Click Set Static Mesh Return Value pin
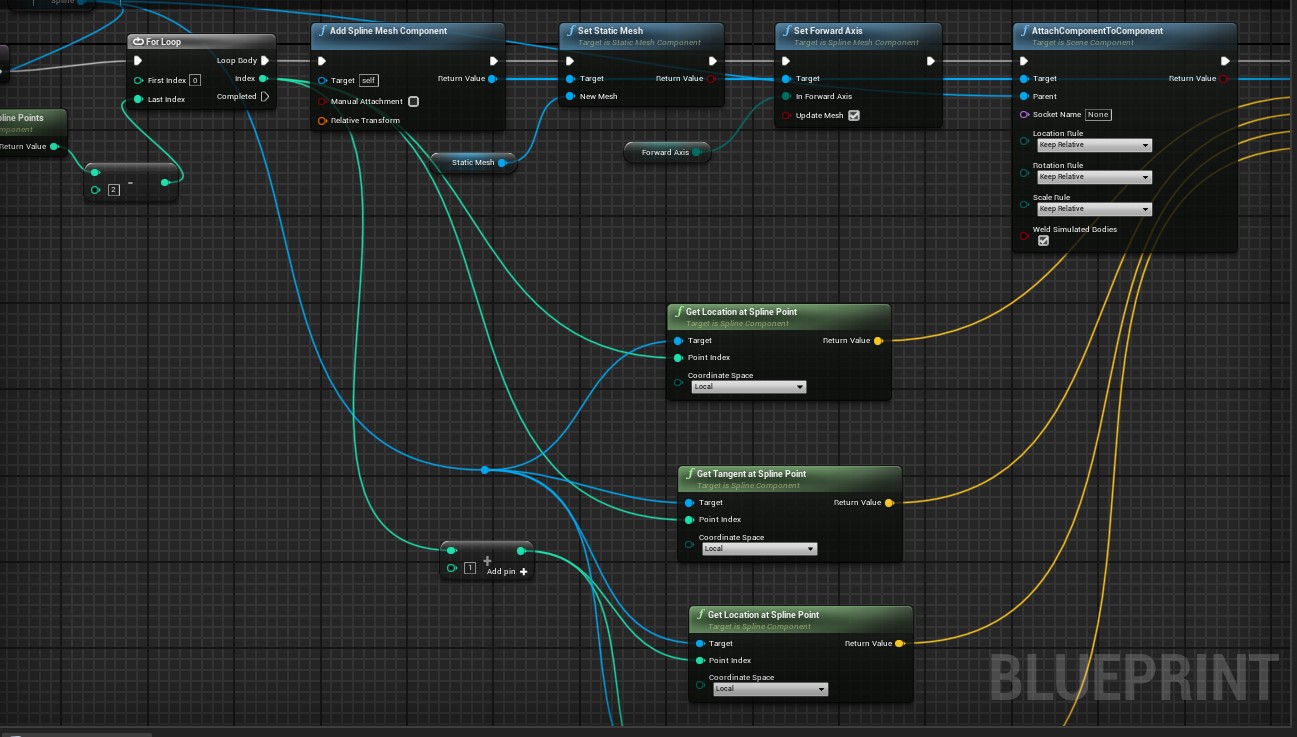The height and width of the screenshot is (737, 1297). (712, 79)
